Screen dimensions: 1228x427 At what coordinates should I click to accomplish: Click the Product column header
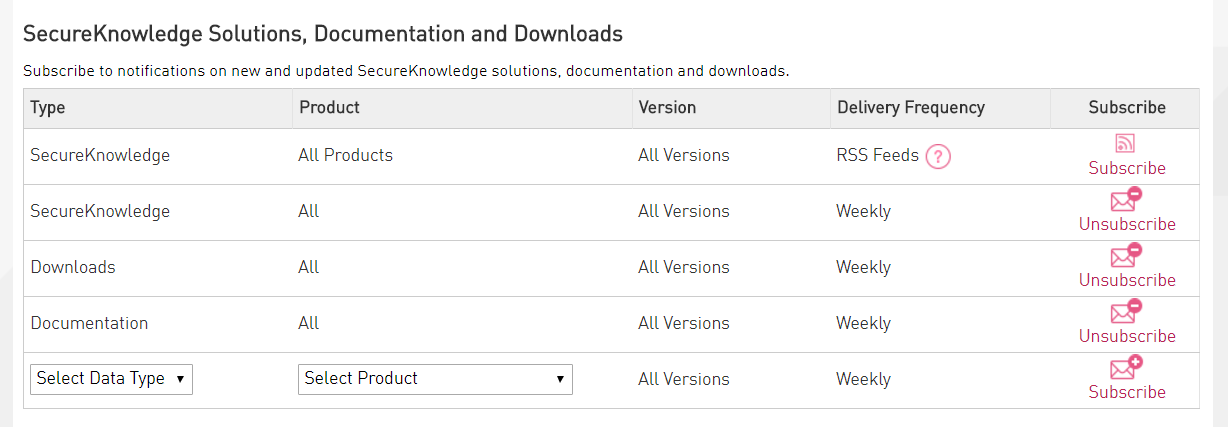(329, 107)
